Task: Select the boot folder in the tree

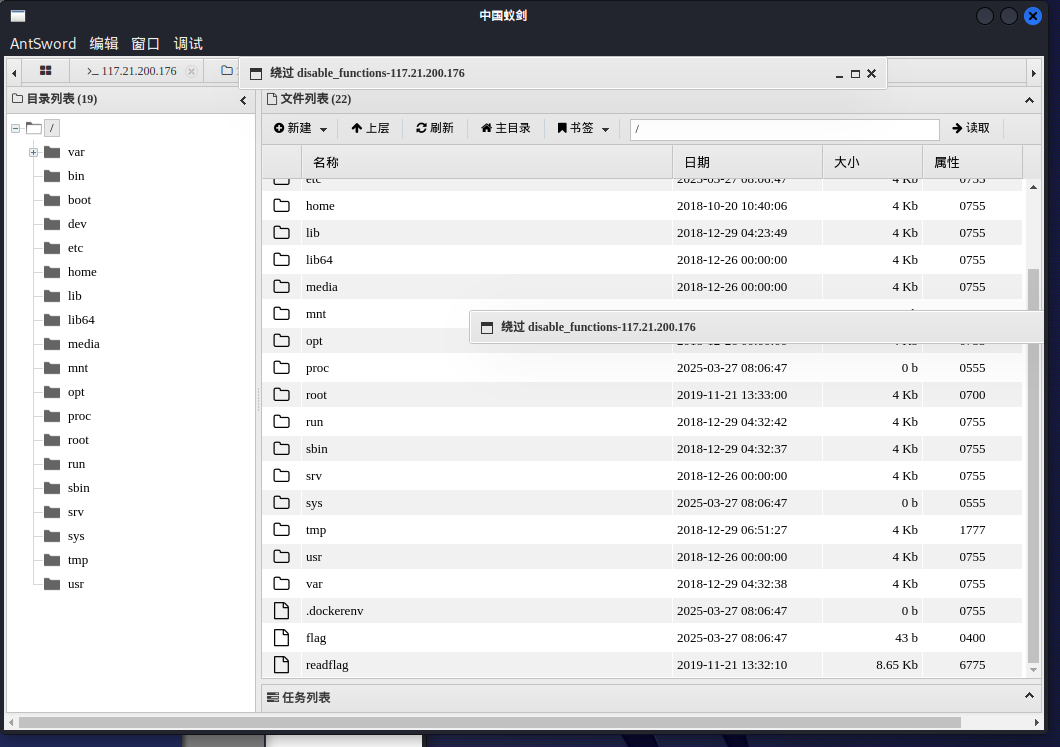Action: click(x=79, y=200)
